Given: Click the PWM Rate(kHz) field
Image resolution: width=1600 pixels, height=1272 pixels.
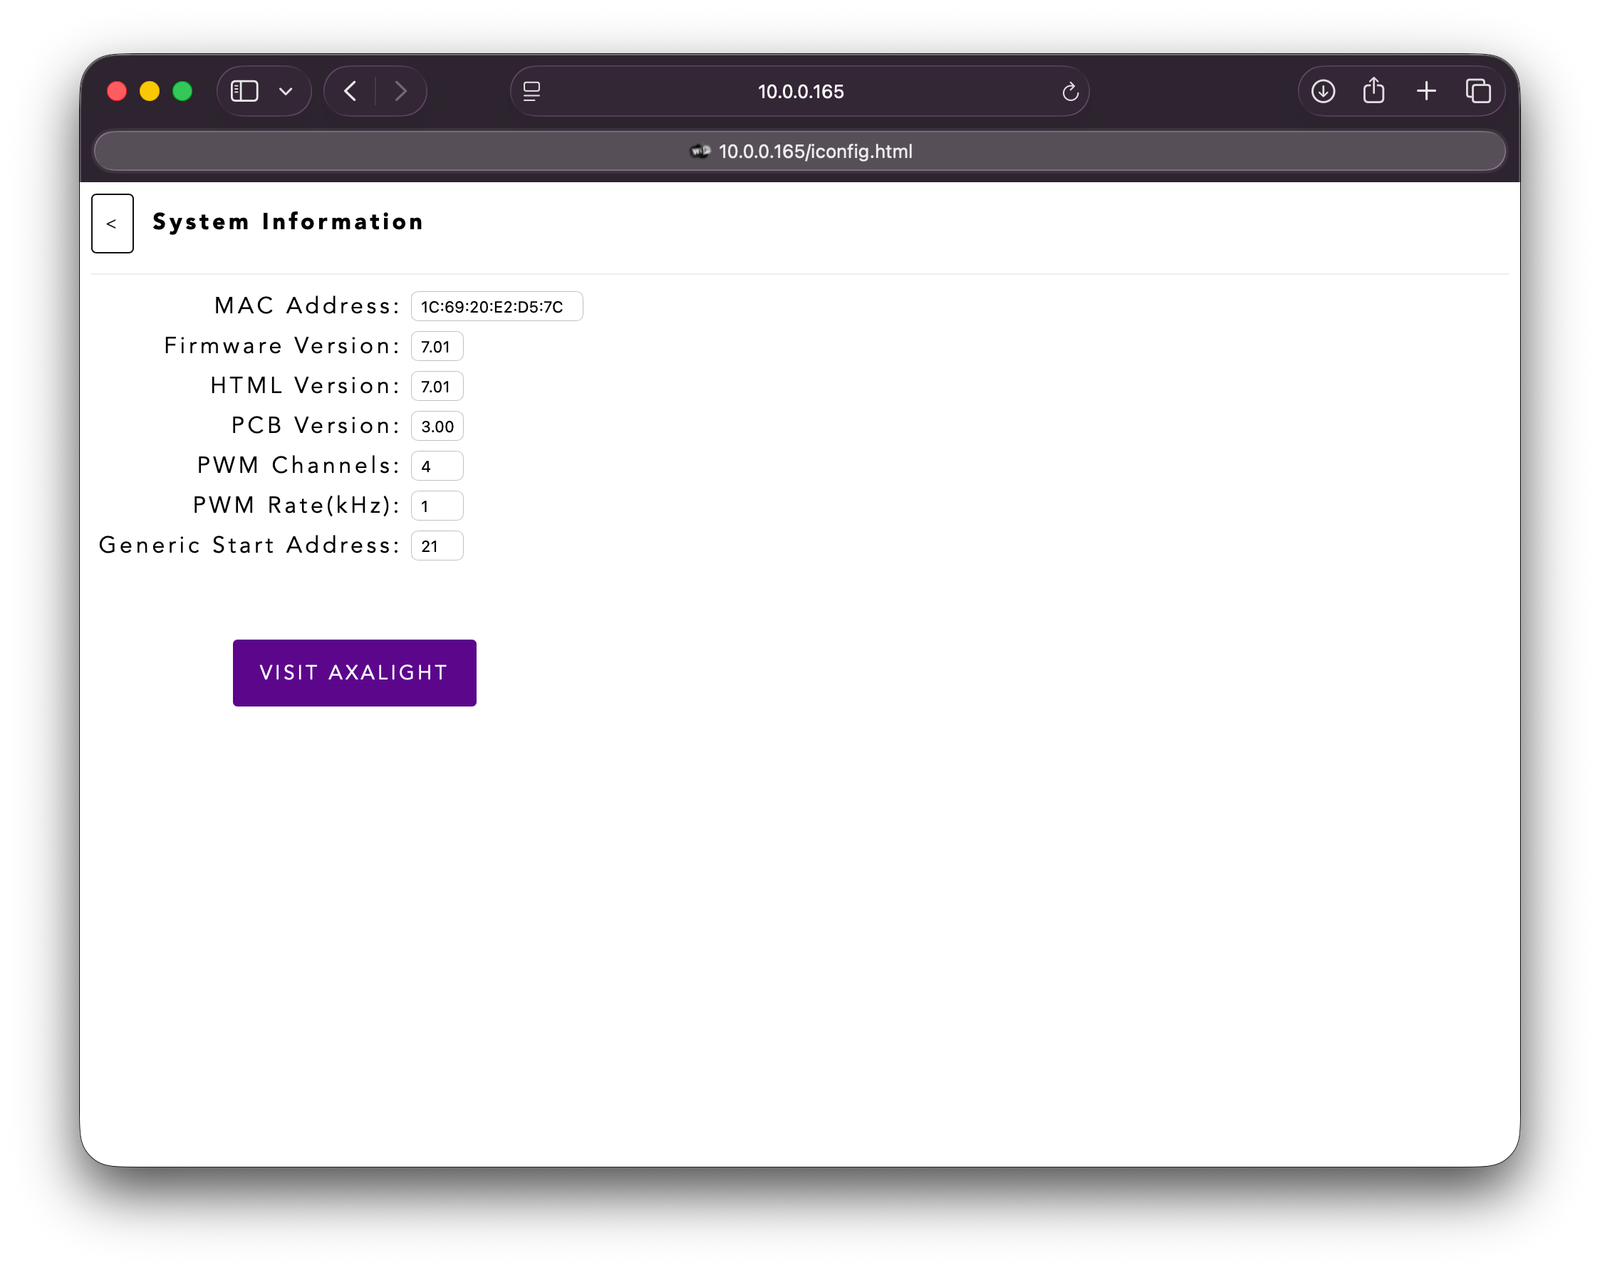Looking at the screenshot, I should (437, 506).
